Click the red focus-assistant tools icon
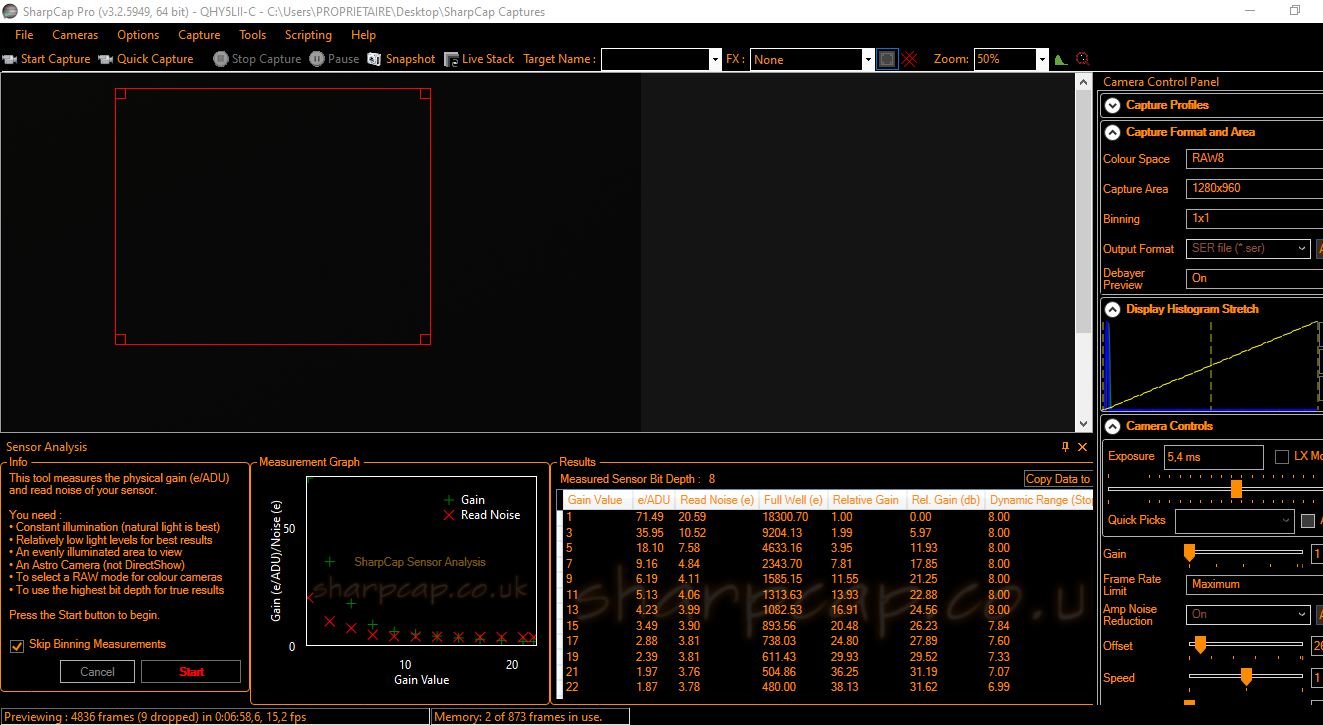 point(1082,59)
